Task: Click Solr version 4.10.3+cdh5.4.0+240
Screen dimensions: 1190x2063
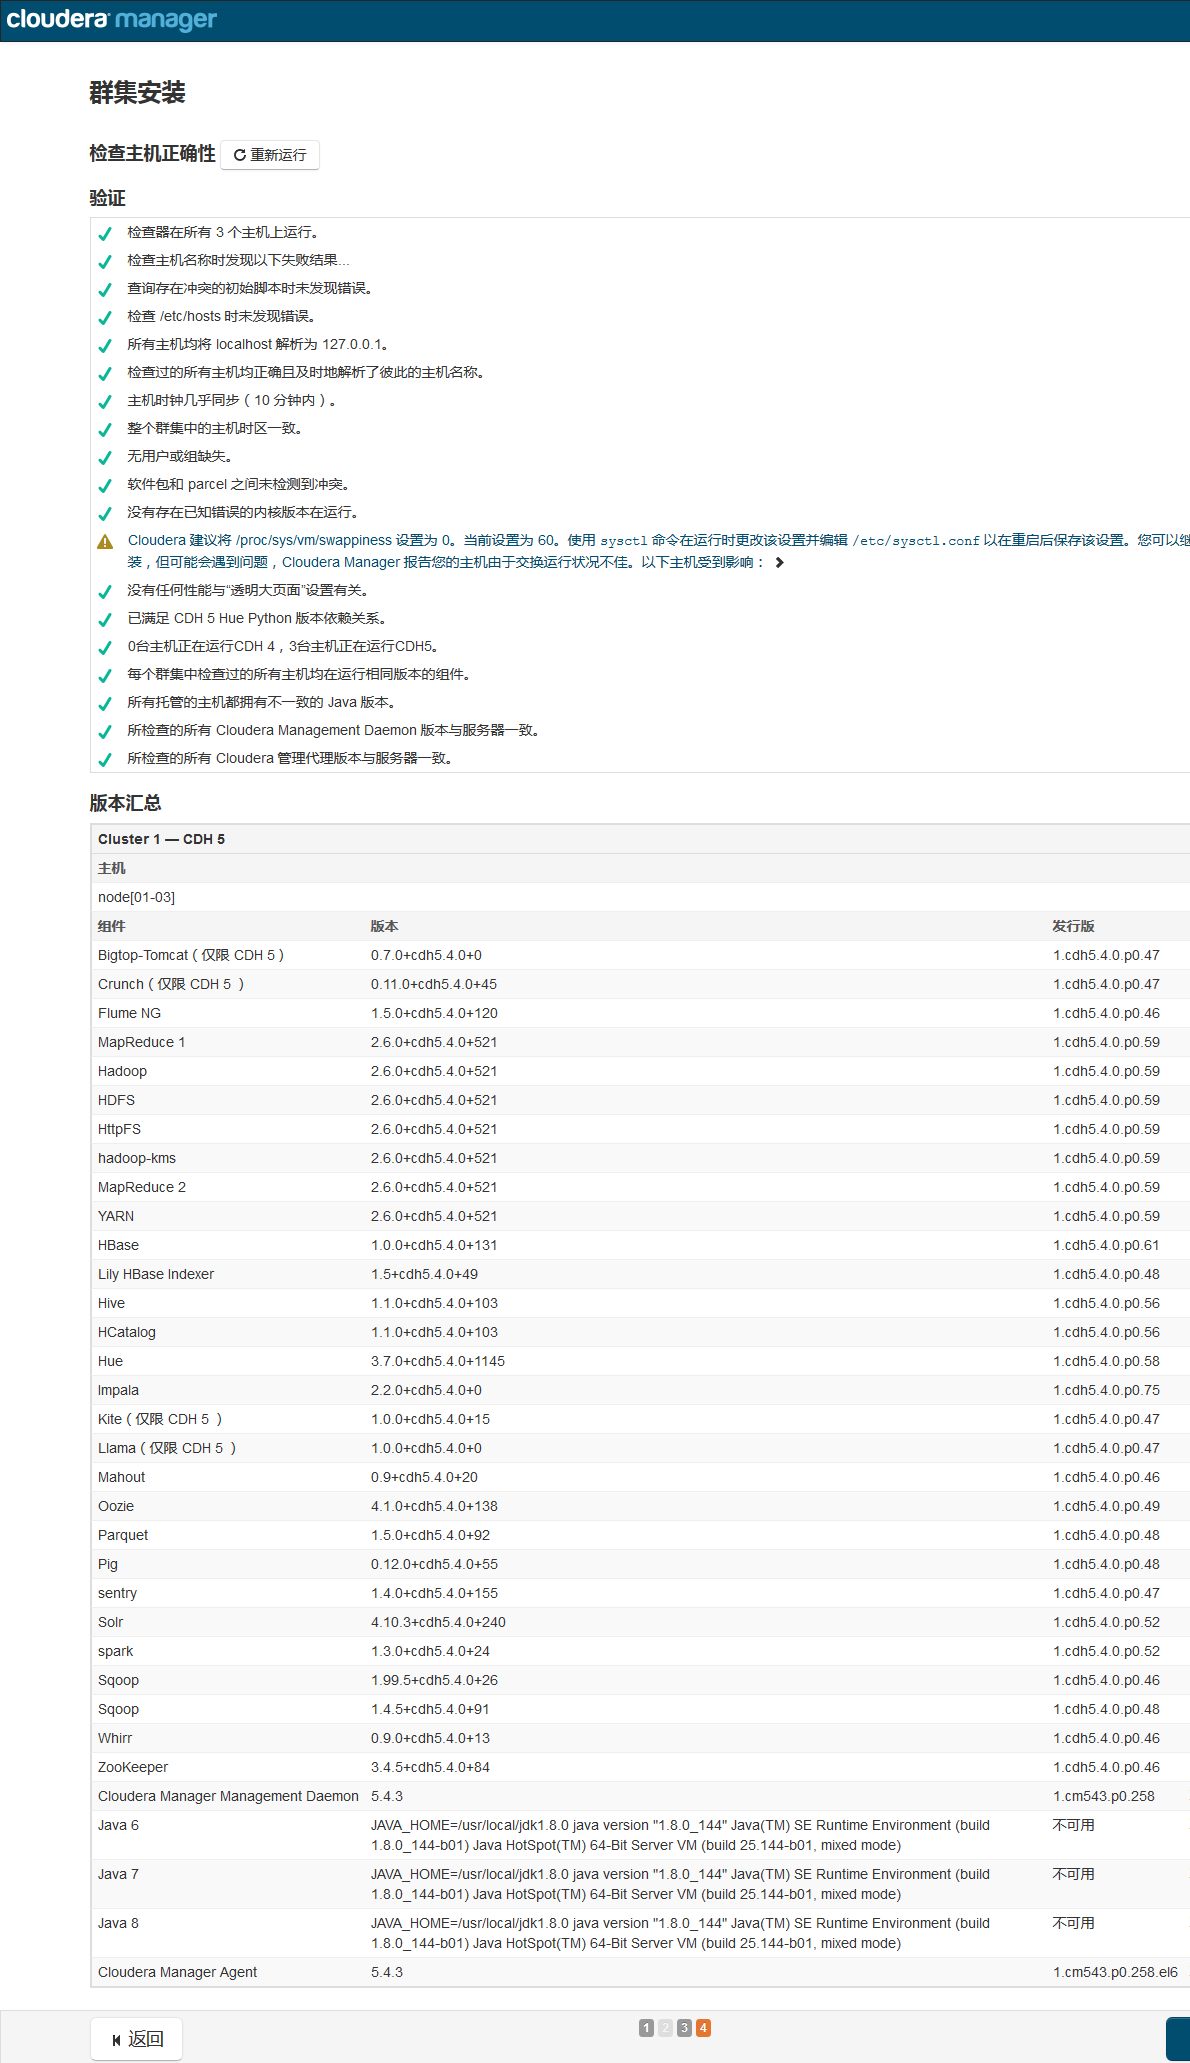Action: point(438,1622)
